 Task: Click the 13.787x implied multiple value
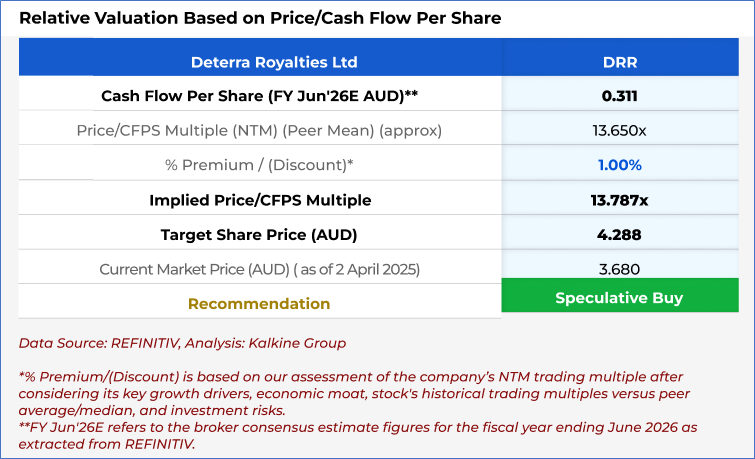point(619,200)
